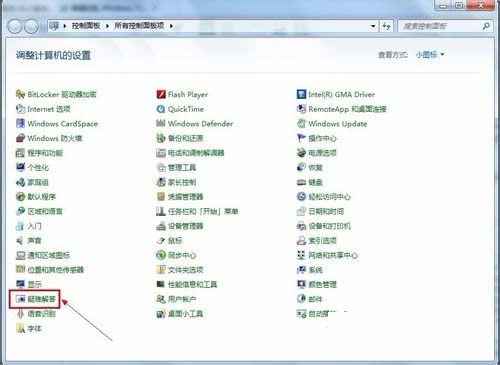The width and height of the screenshot is (500, 365).
Task: Open 鼠标 settings
Action: (169, 241)
